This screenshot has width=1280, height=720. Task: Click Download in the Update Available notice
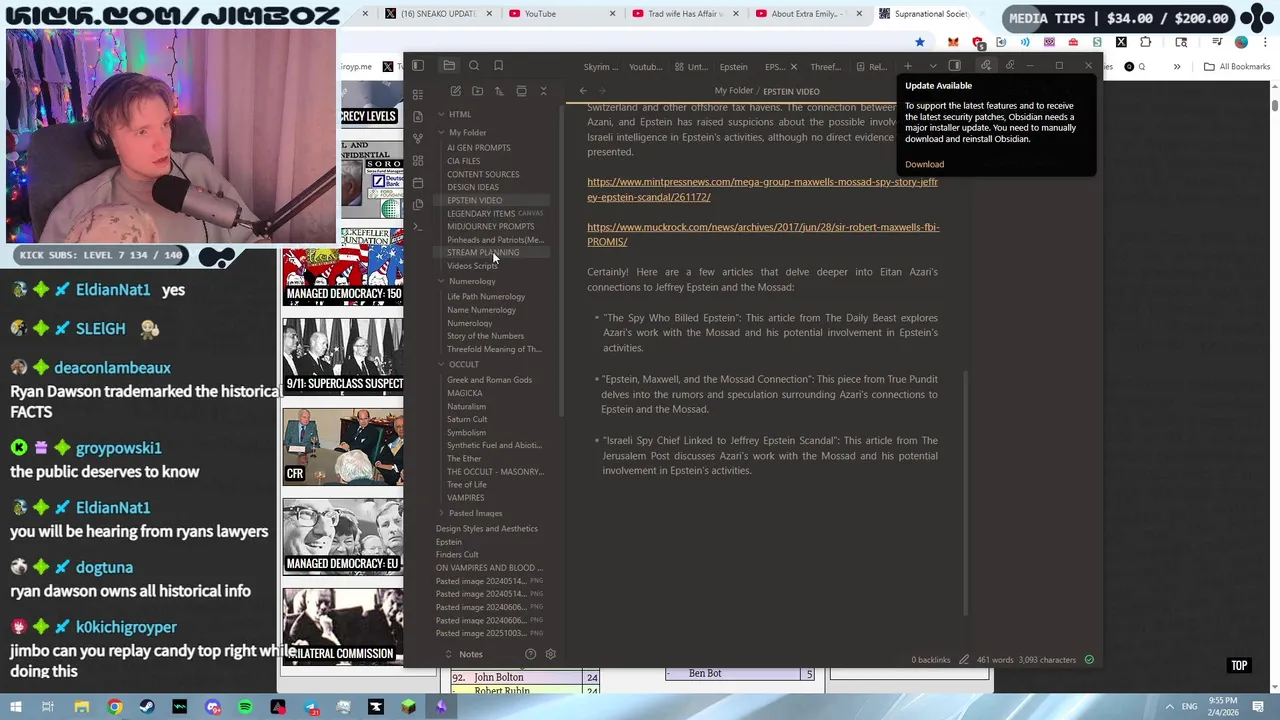[x=924, y=164]
